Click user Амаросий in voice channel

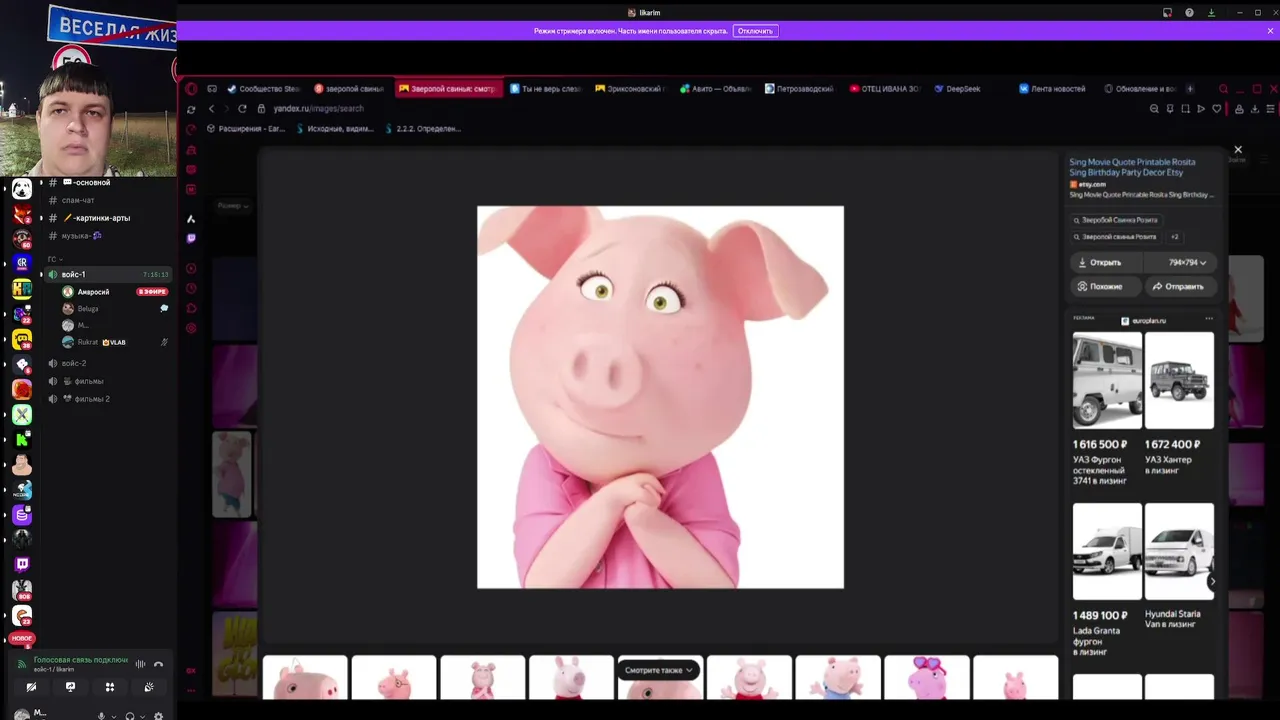tap(113, 291)
